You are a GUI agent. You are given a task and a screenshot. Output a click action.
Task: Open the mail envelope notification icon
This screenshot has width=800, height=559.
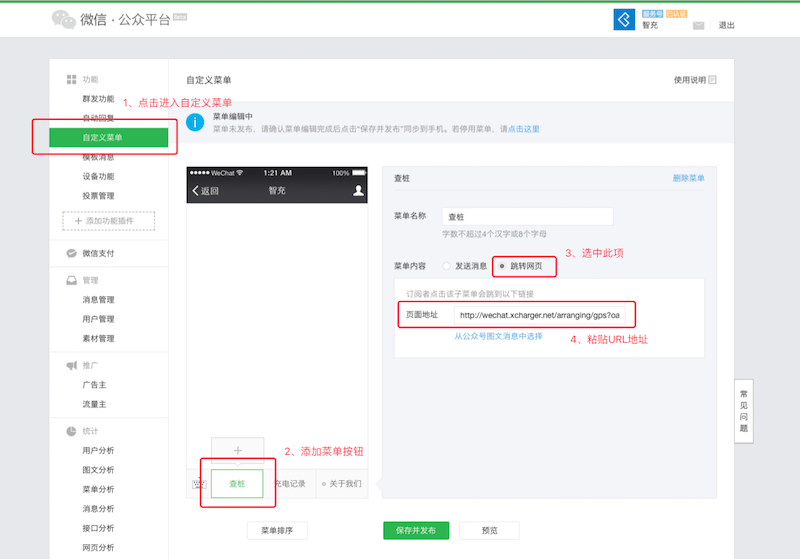click(698, 25)
